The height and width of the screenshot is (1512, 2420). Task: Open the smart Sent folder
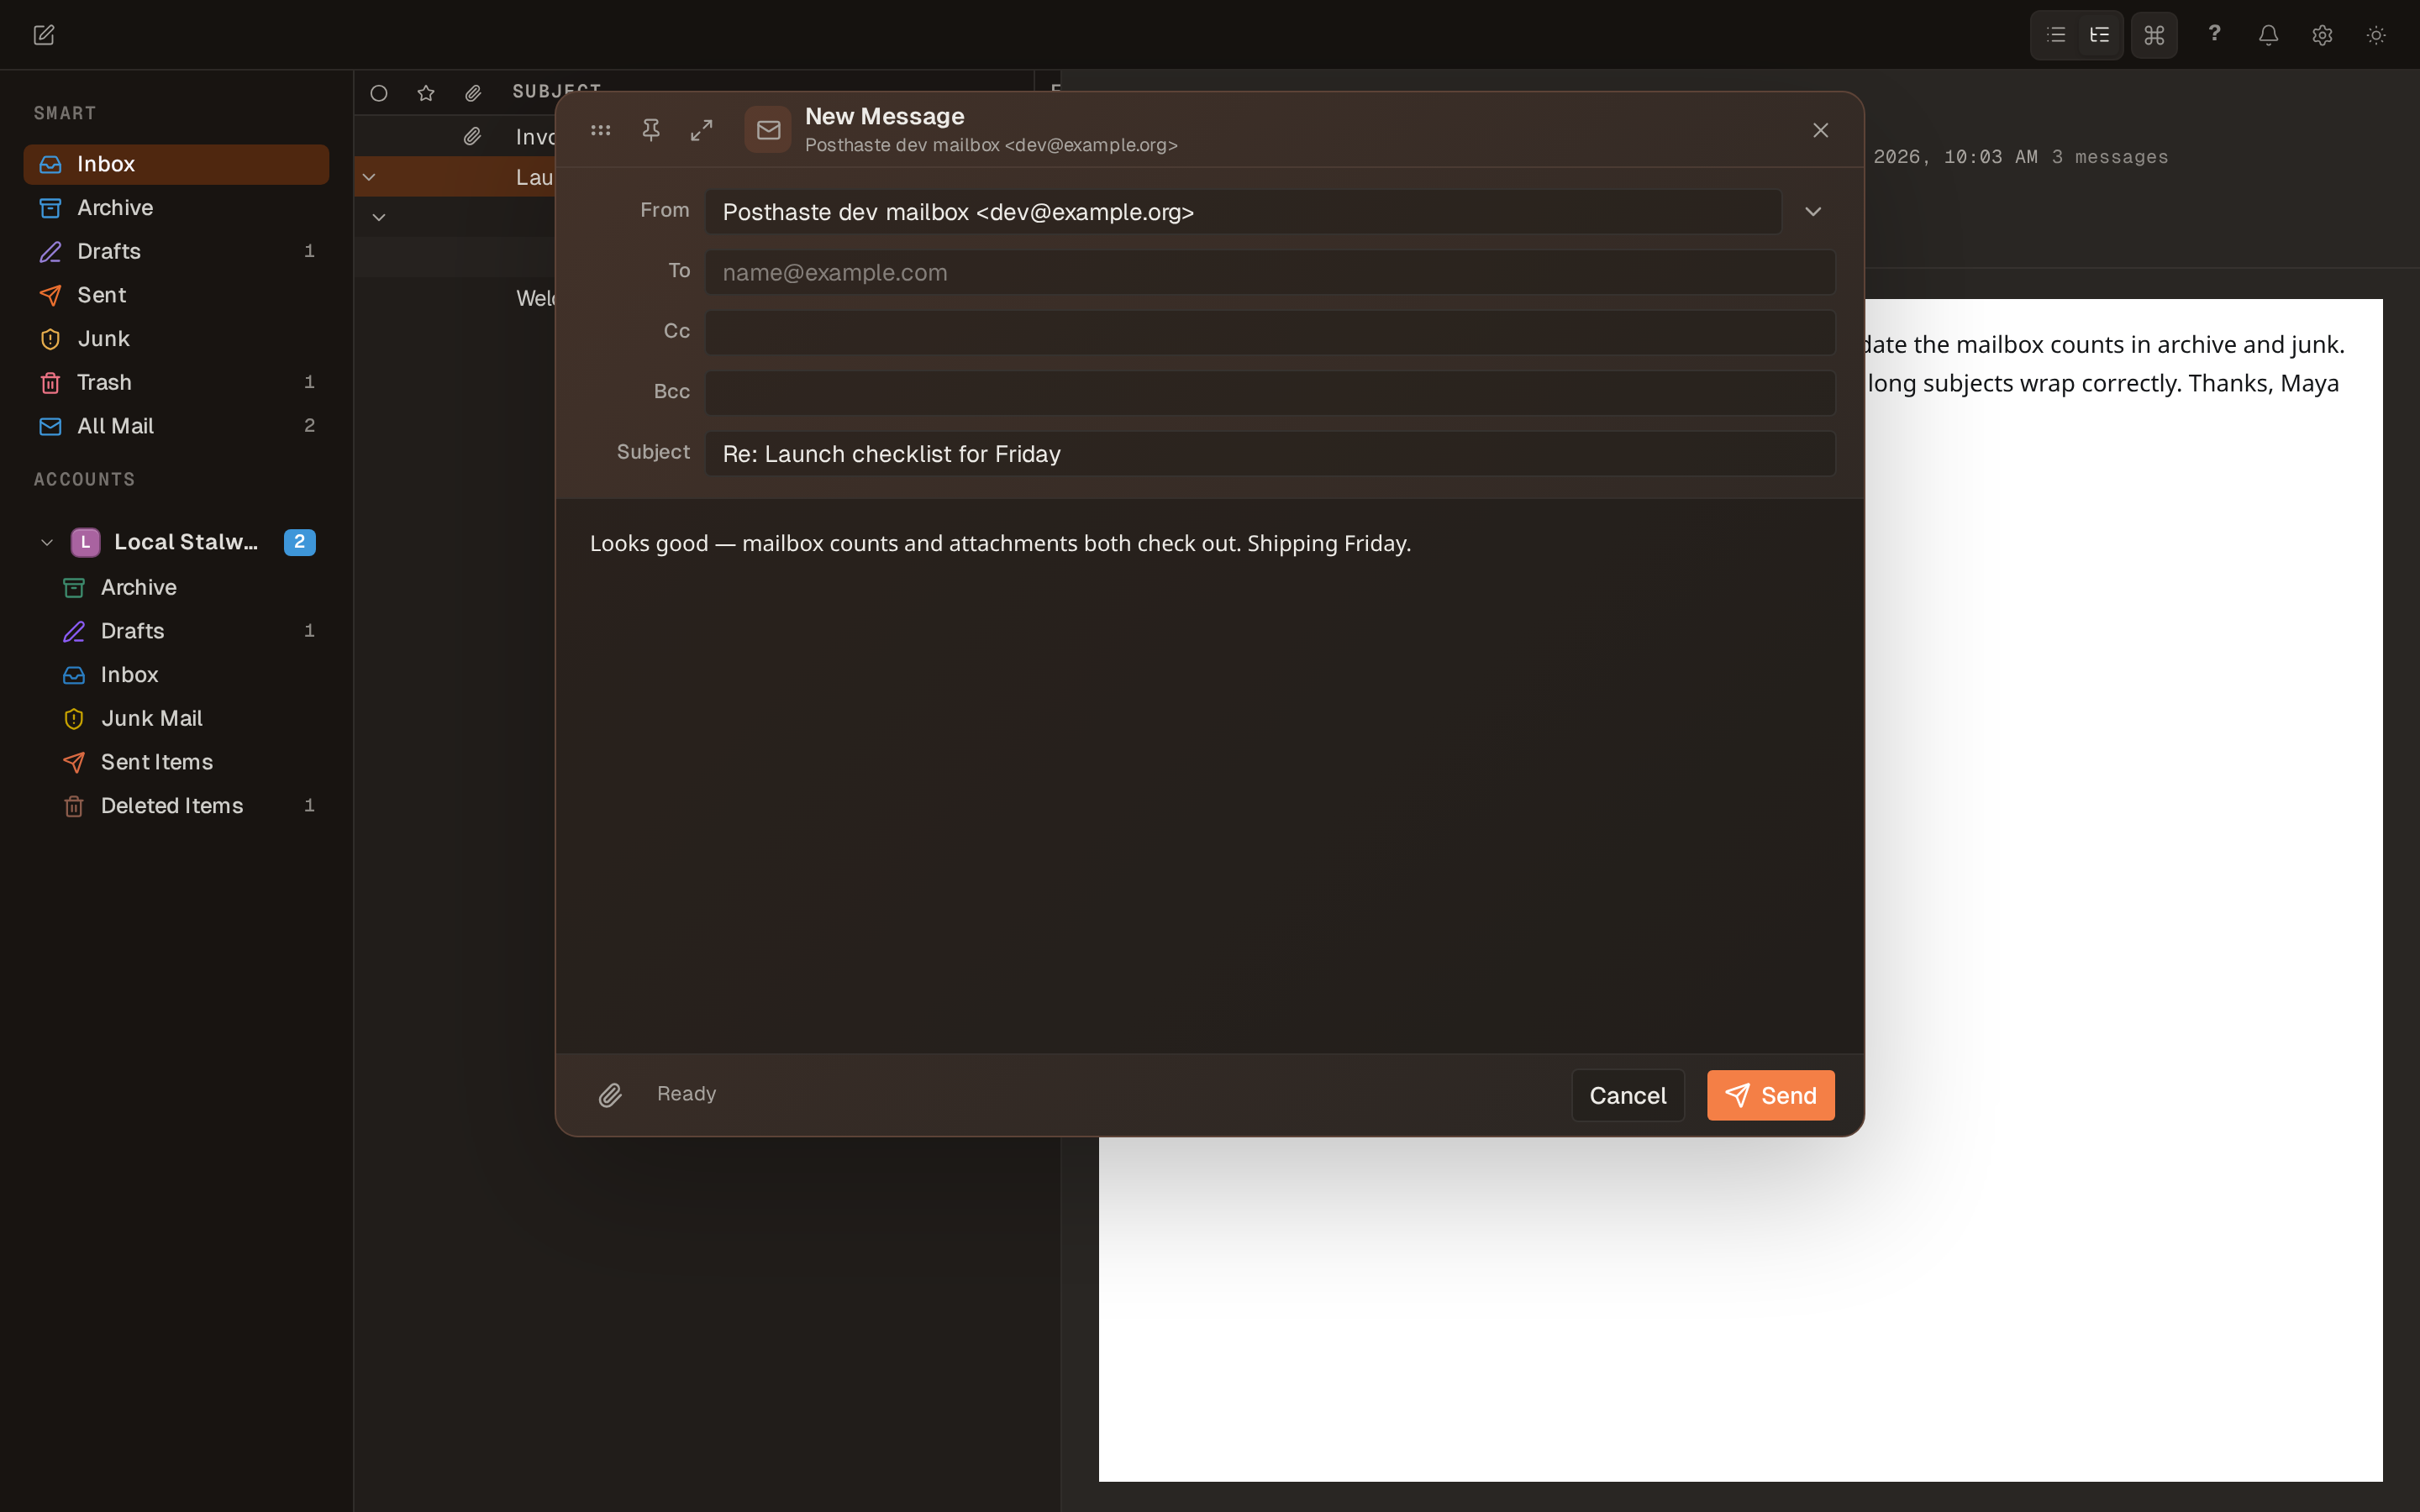coord(176,295)
